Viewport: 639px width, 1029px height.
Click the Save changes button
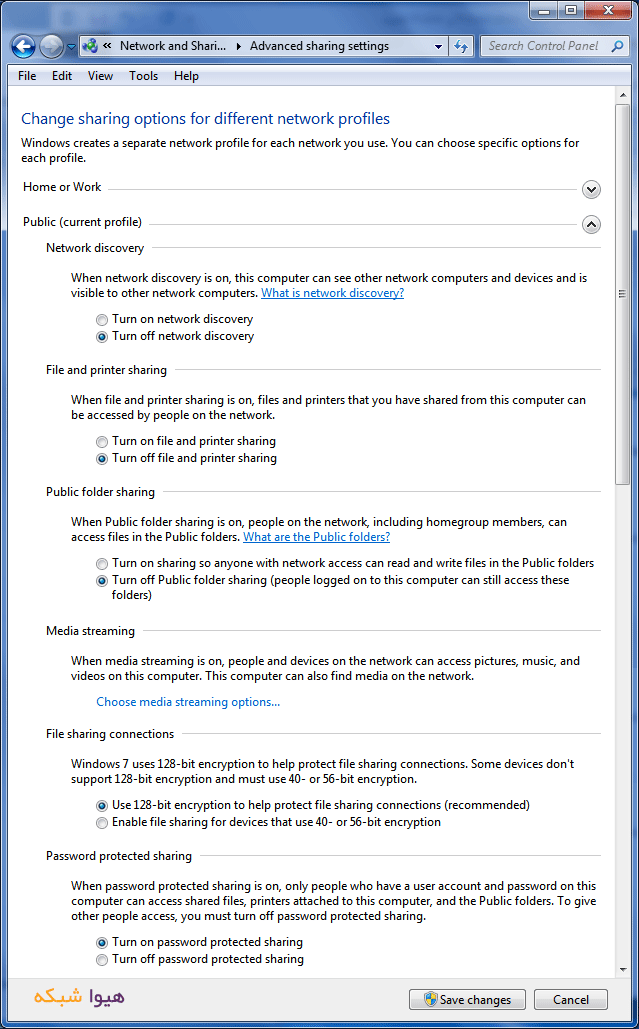click(467, 999)
